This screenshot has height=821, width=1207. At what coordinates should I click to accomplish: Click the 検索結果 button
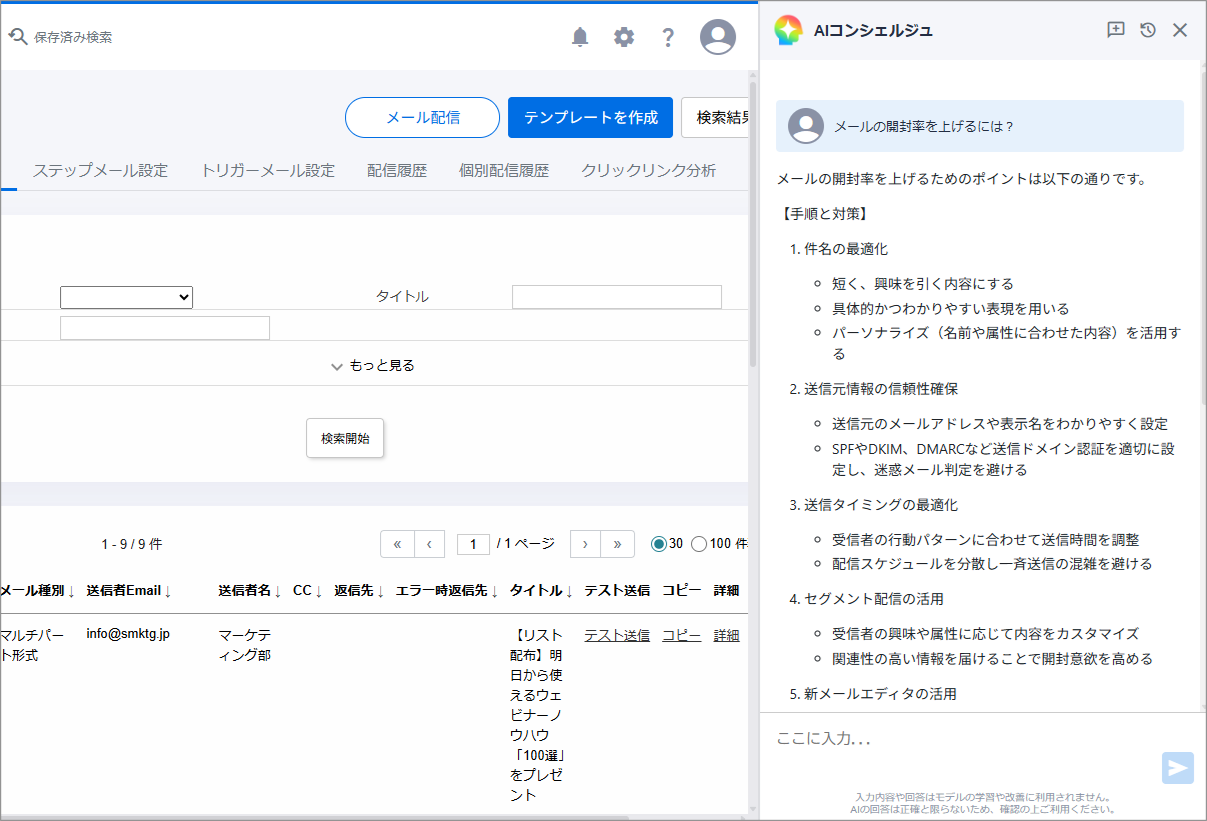tap(716, 117)
